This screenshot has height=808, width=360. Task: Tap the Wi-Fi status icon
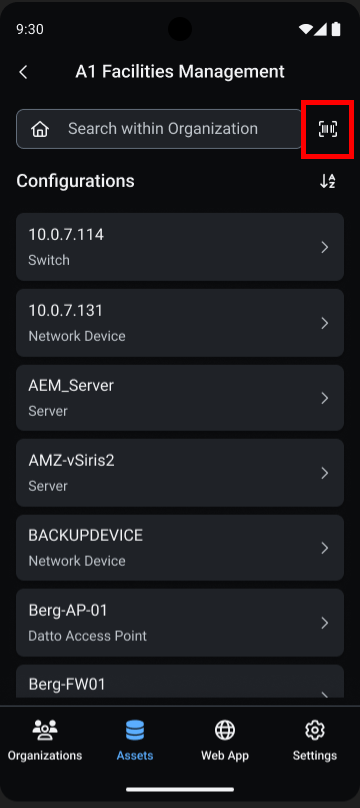pos(305,29)
